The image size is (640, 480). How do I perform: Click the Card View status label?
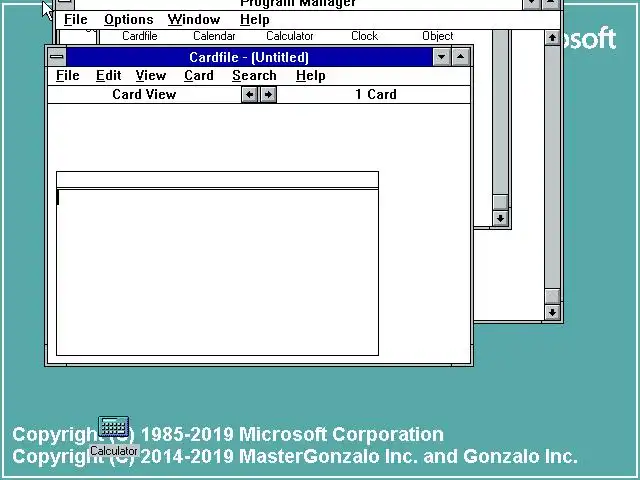pos(144,95)
